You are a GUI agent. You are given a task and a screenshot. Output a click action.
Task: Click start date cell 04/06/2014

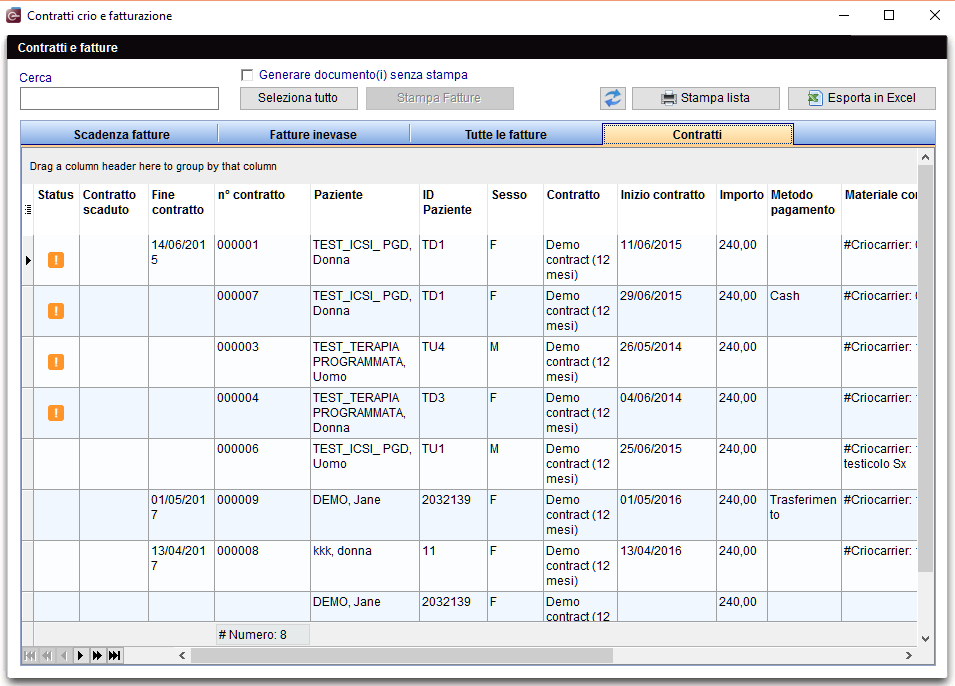point(666,413)
